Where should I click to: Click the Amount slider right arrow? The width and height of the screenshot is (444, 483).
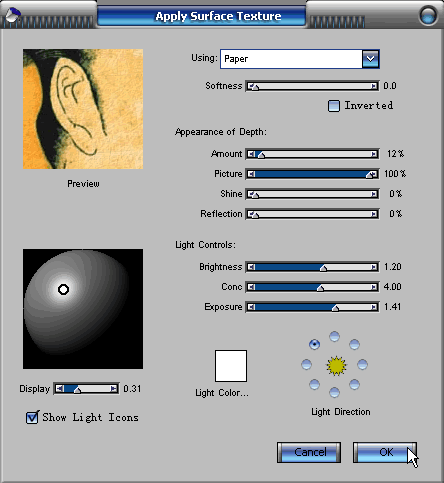(374, 154)
